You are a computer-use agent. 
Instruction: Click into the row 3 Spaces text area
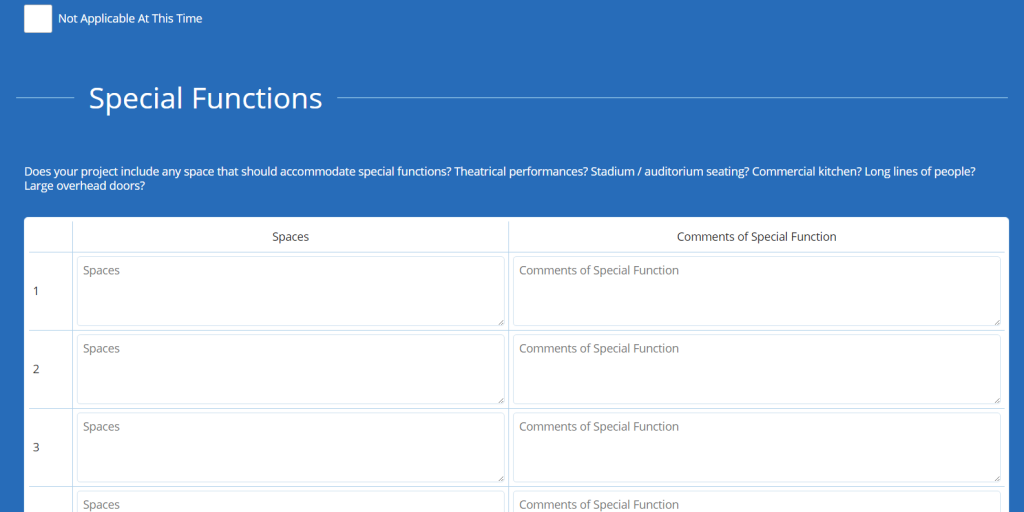(290, 447)
